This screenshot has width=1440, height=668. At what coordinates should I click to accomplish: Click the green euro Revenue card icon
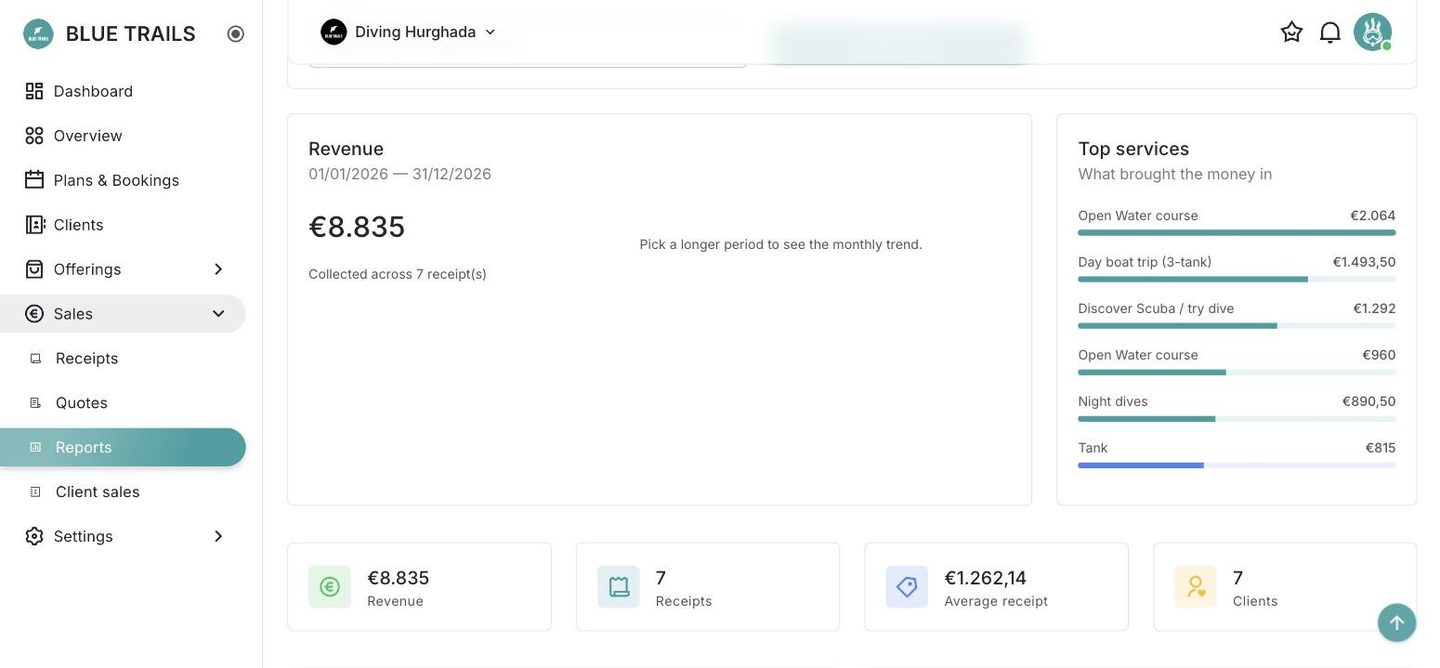point(330,587)
